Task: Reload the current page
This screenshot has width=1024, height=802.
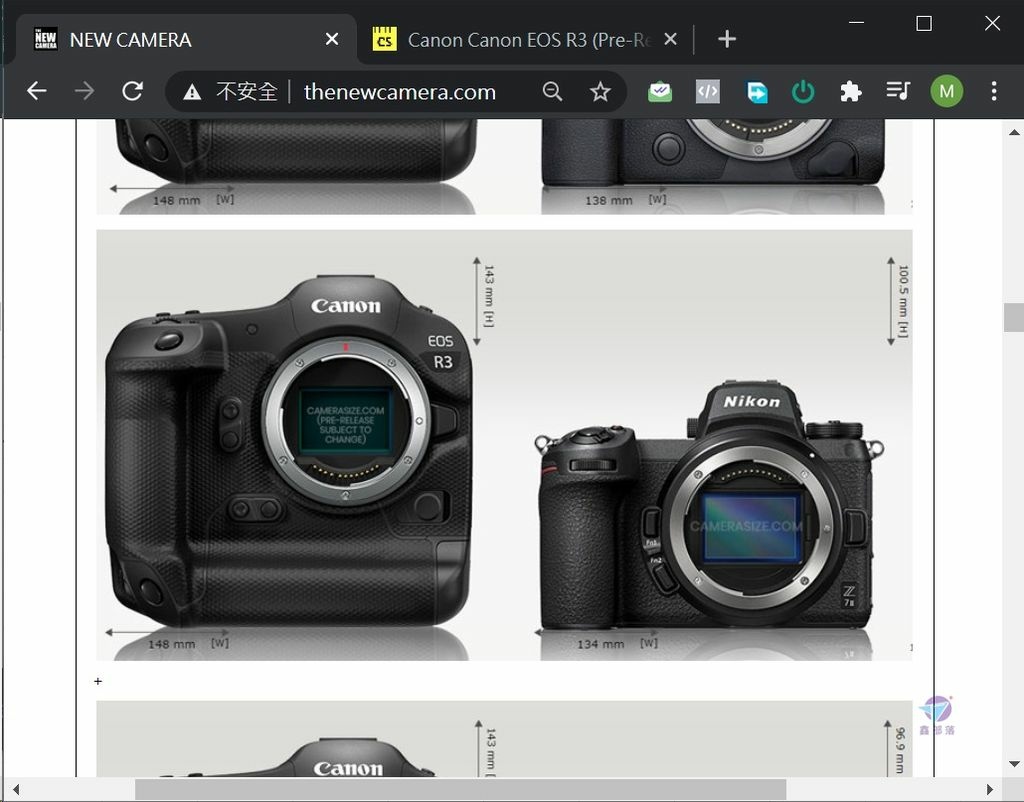Action: coord(133,91)
